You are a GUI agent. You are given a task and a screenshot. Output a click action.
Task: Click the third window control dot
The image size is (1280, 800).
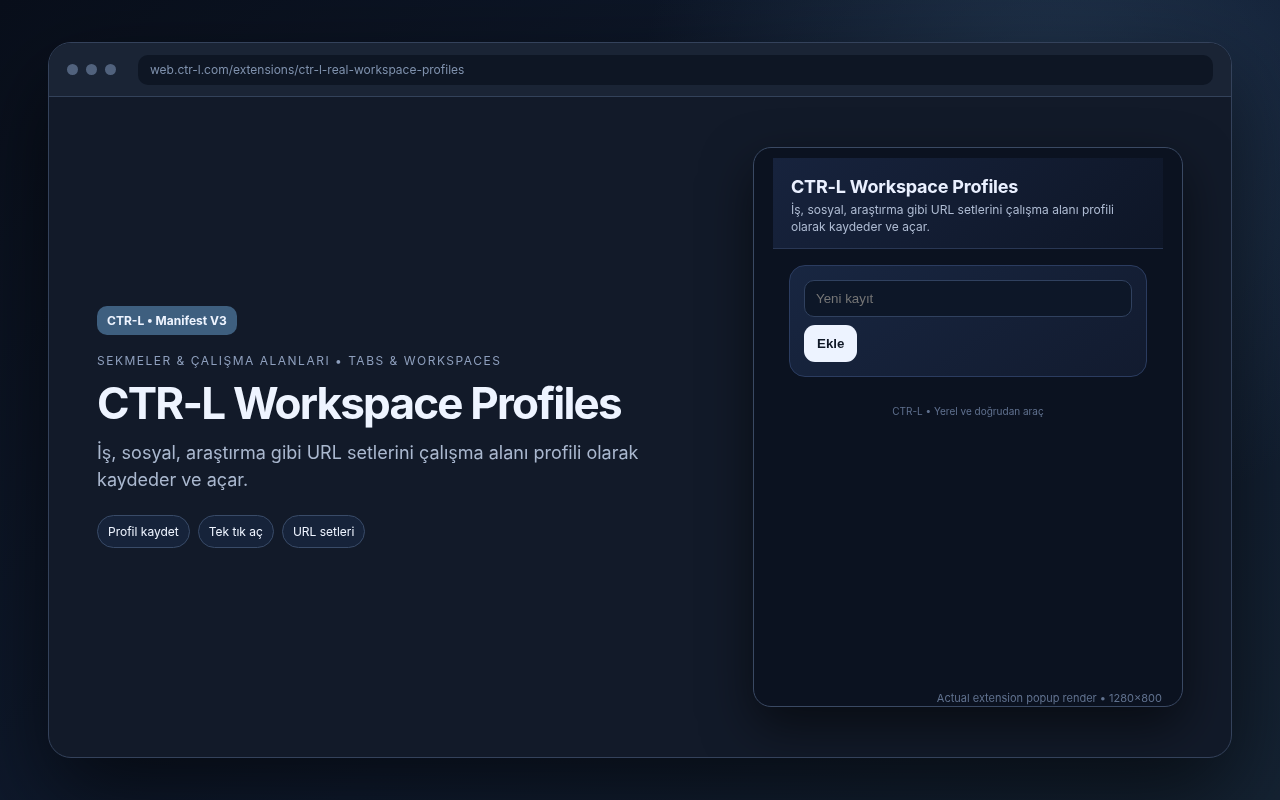pyautogui.click(x=110, y=69)
